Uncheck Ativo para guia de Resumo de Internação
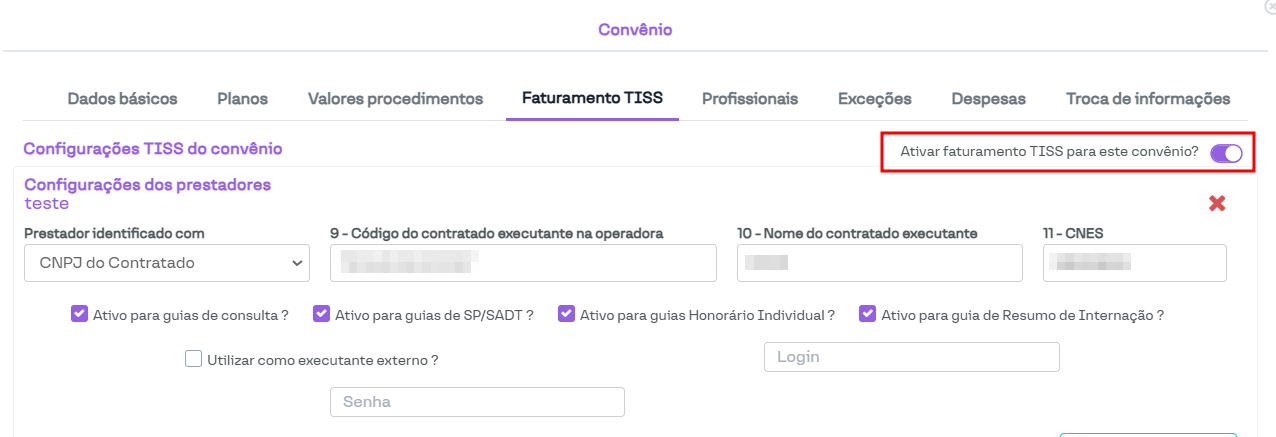Viewport: 1276px width, 437px height. pos(868,314)
